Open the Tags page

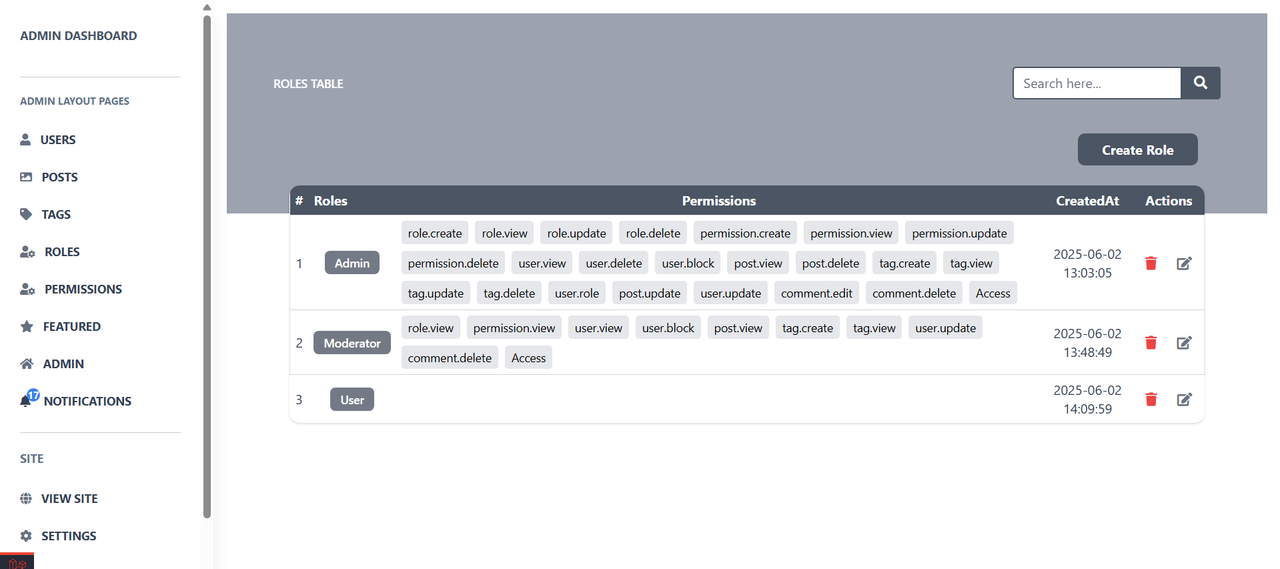56,214
